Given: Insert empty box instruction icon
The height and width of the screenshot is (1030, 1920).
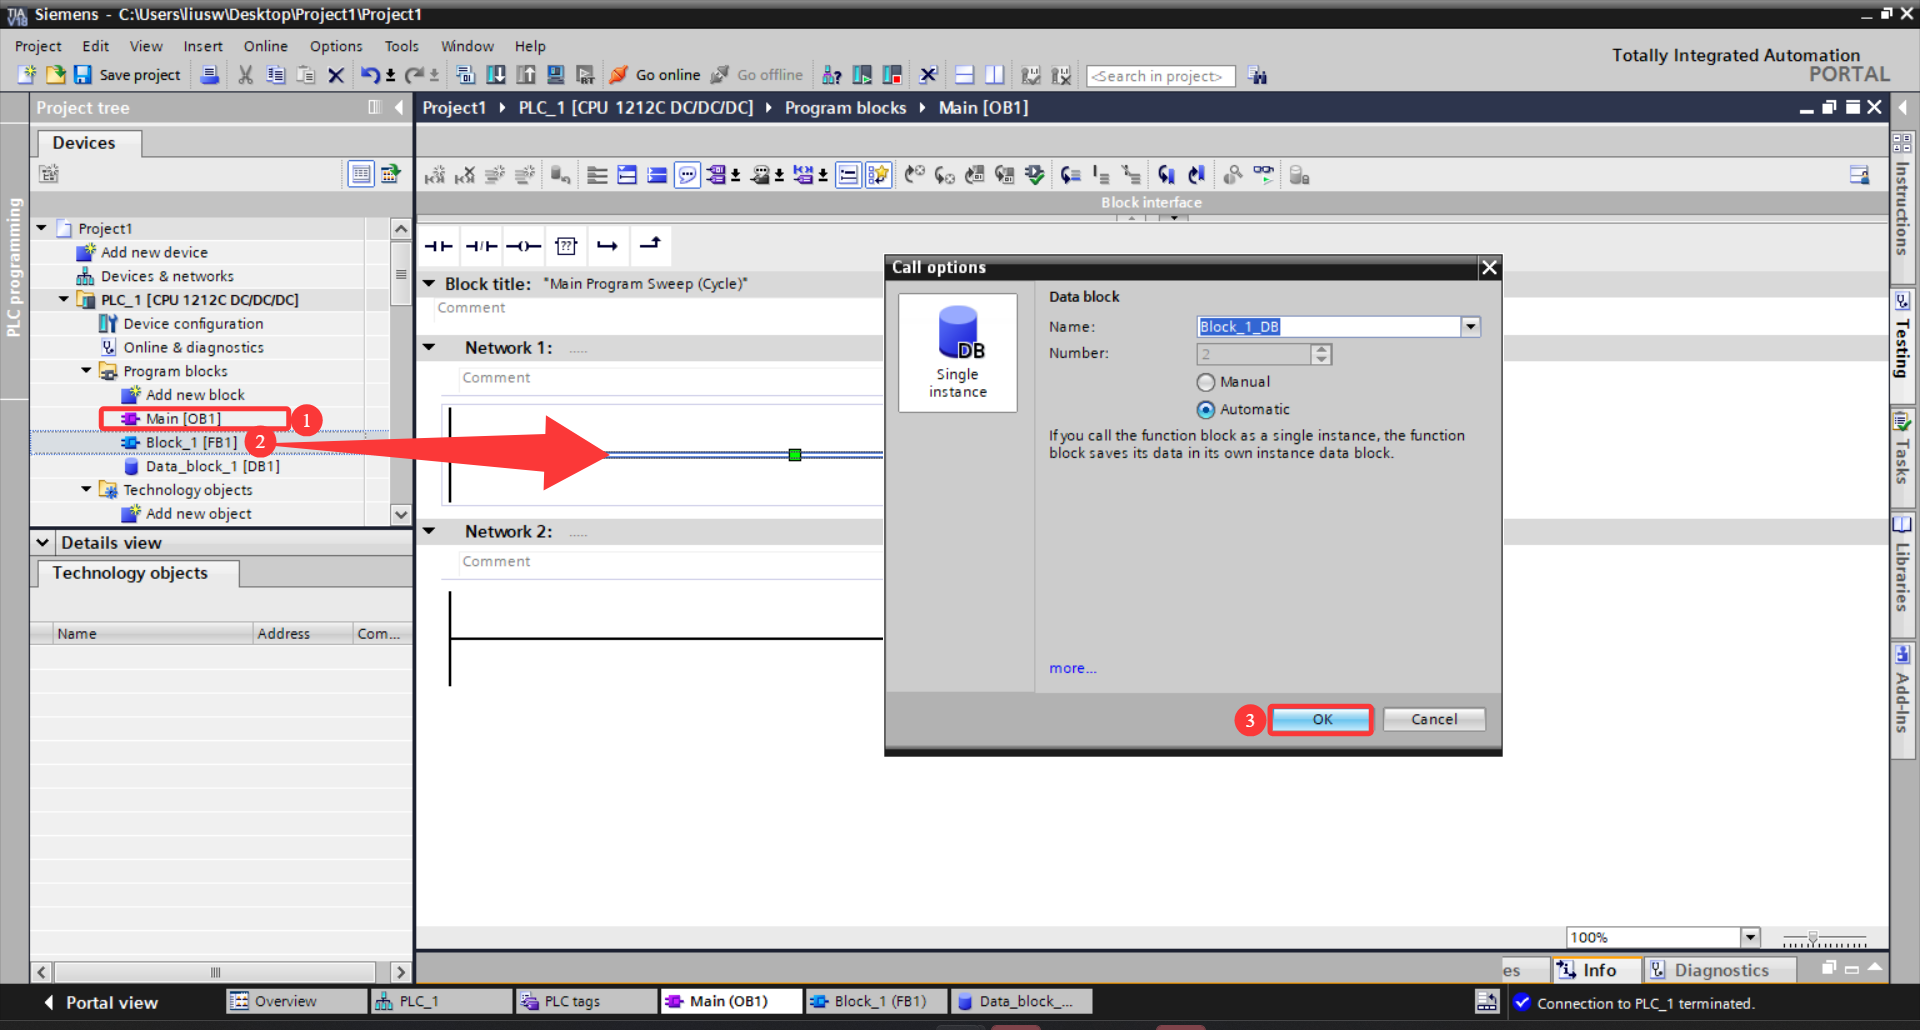Looking at the screenshot, I should pos(566,246).
